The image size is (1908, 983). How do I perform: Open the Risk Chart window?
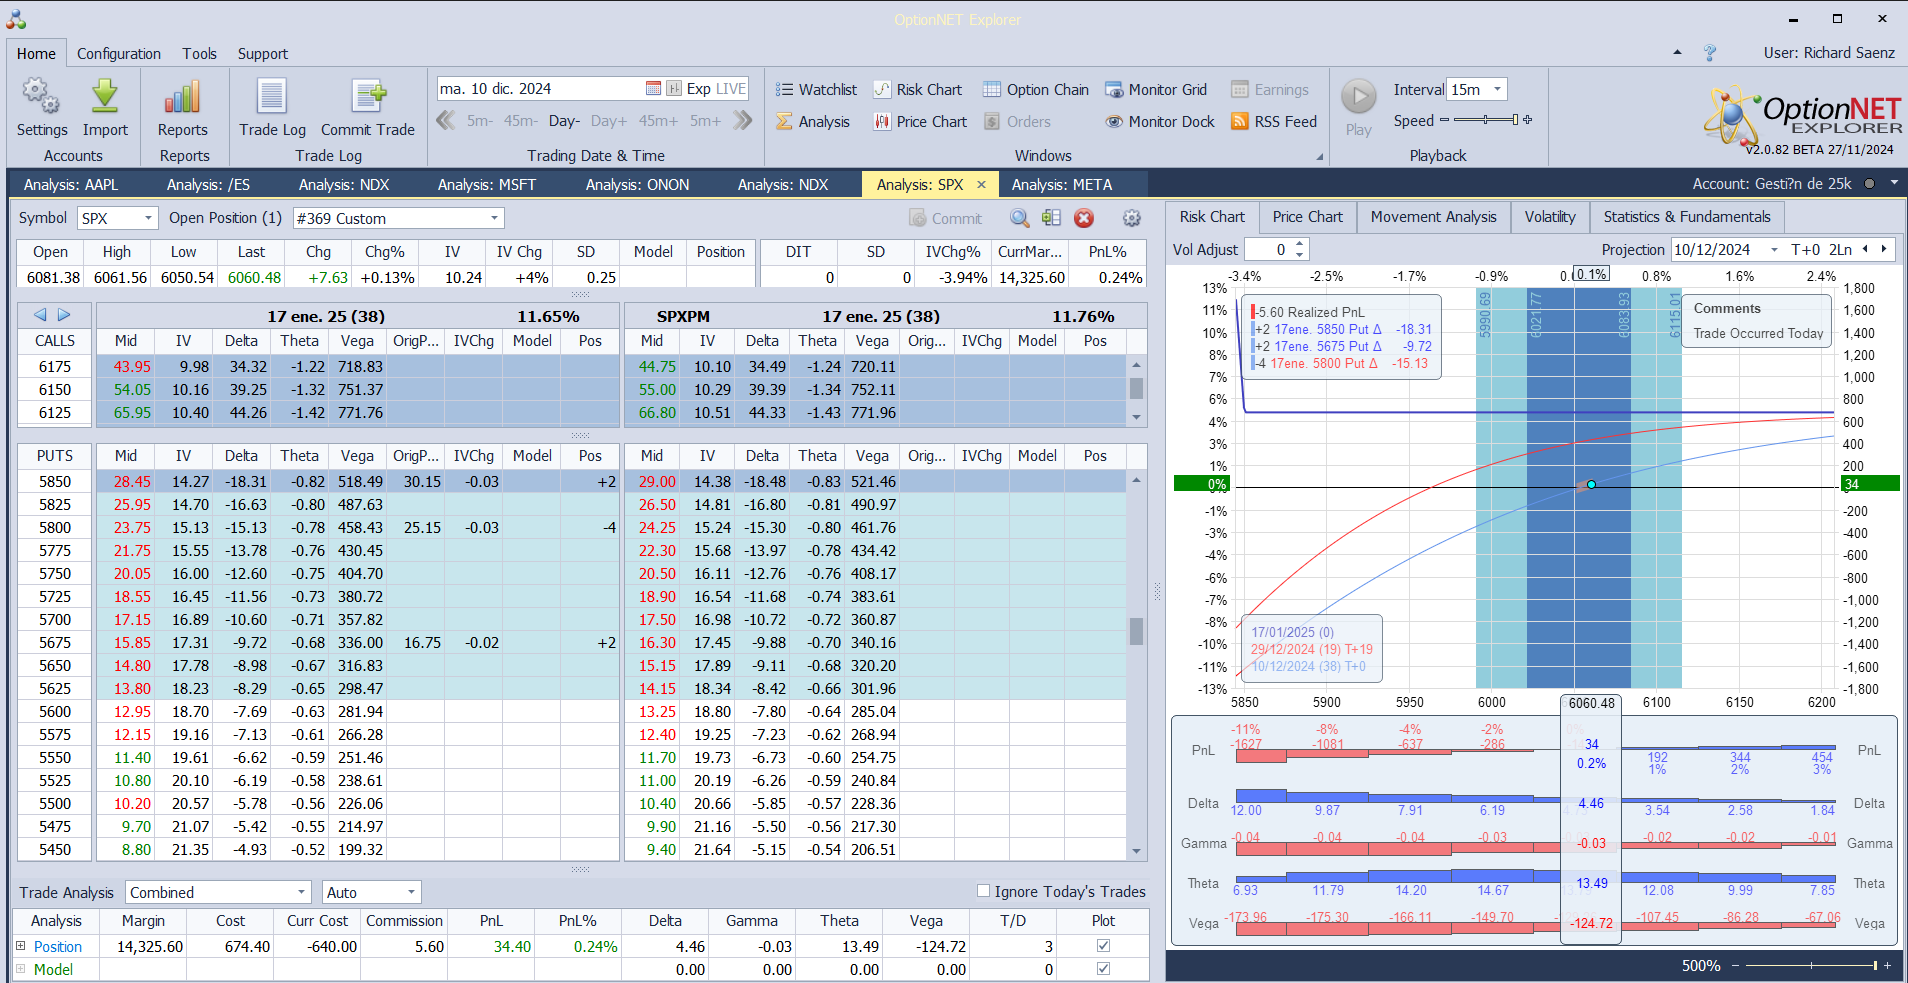click(917, 90)
